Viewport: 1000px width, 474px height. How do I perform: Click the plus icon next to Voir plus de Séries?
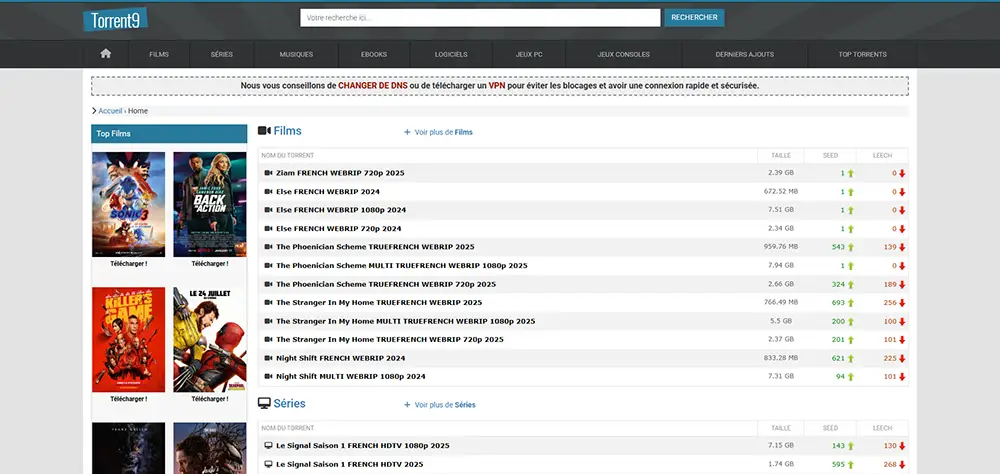click(x=407, y=405)
